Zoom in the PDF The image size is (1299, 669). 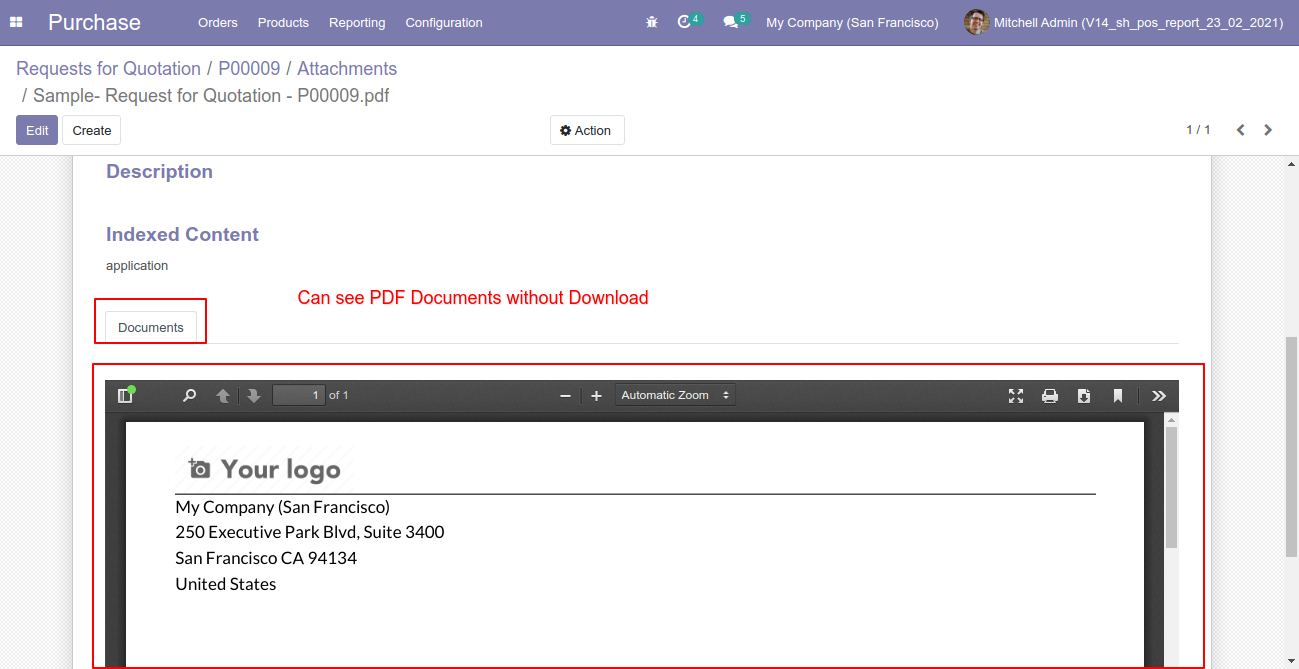596,396
